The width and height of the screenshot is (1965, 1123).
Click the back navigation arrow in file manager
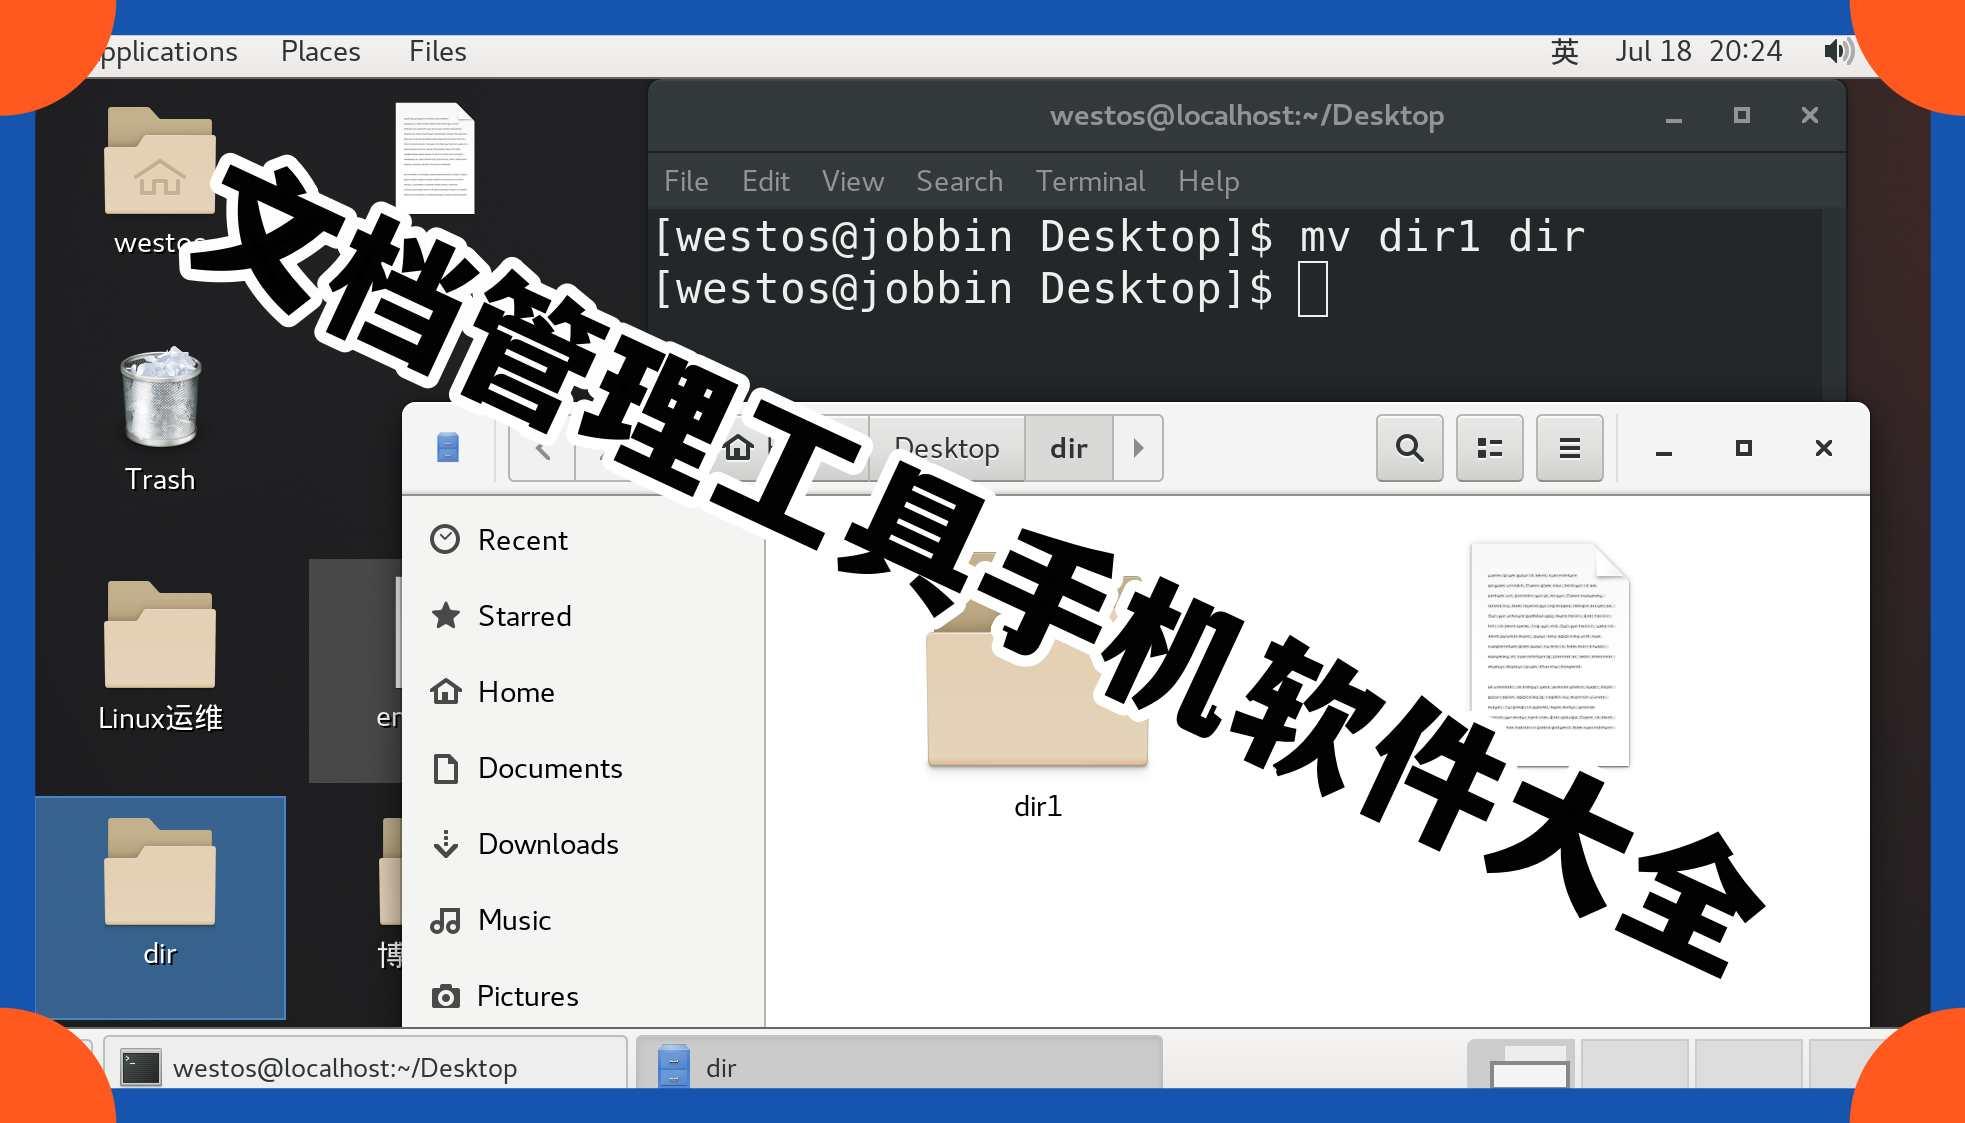(541, 448)
